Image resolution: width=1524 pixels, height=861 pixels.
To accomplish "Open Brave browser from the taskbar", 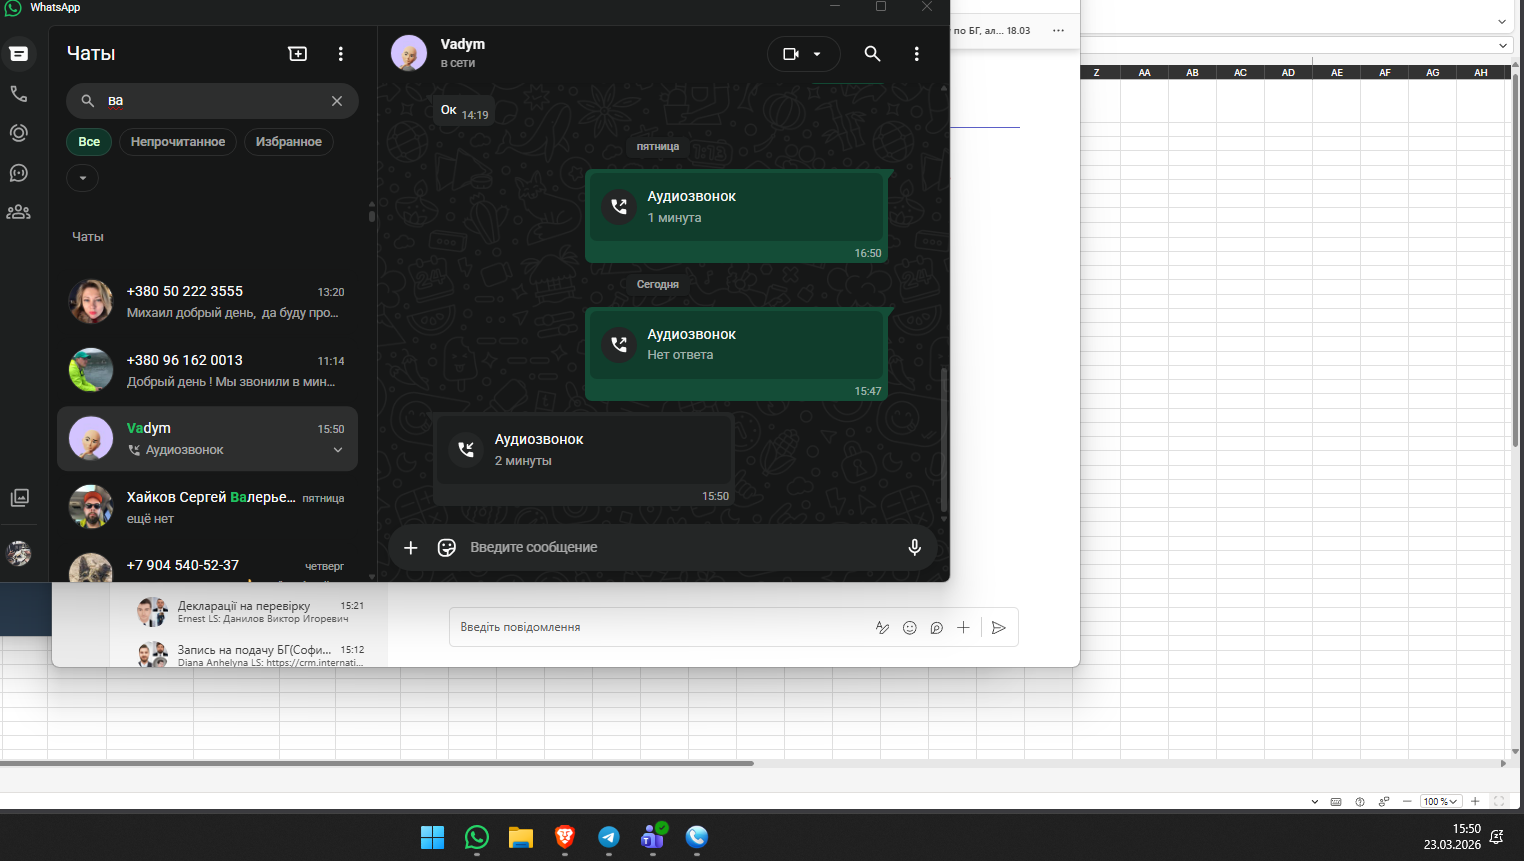I will [x=565, y=838].
